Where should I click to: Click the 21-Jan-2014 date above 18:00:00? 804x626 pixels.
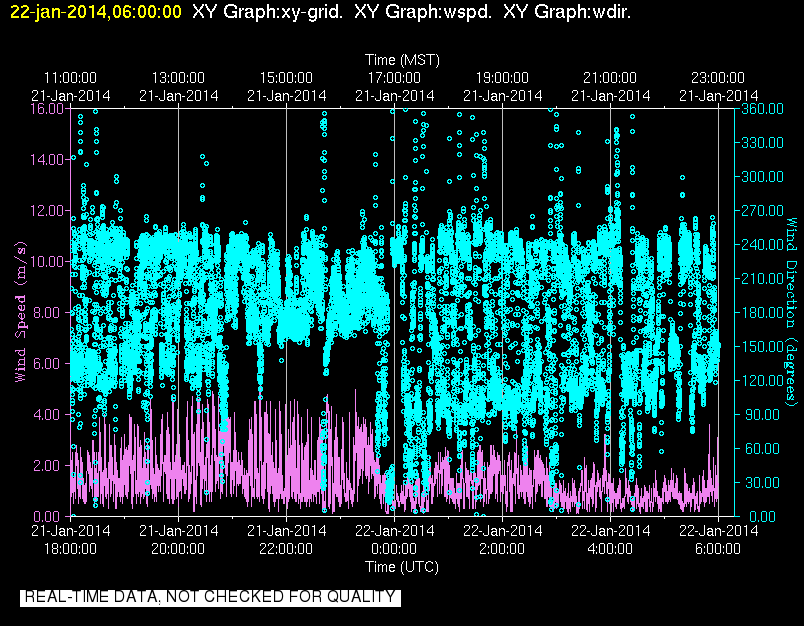(70, 531)
